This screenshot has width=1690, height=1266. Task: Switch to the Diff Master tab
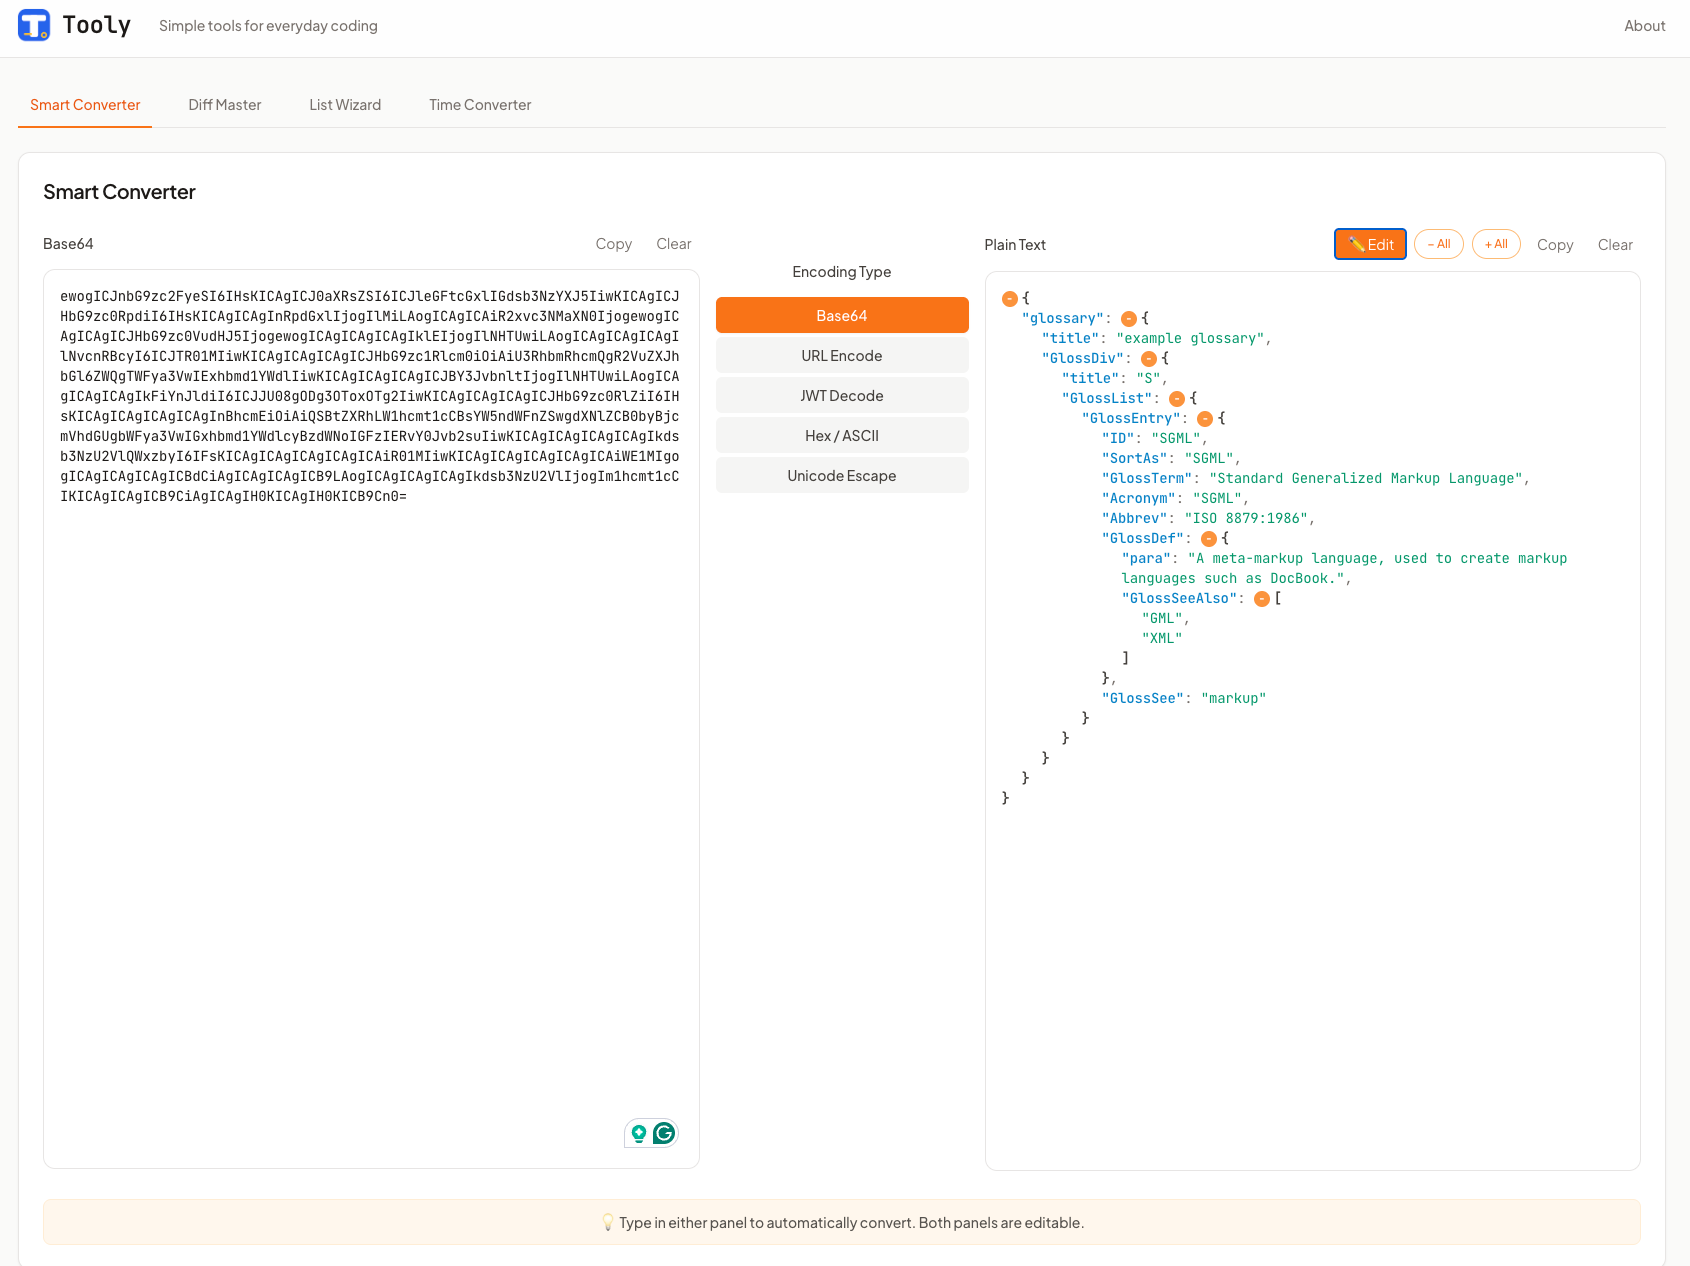click(225, 105)
